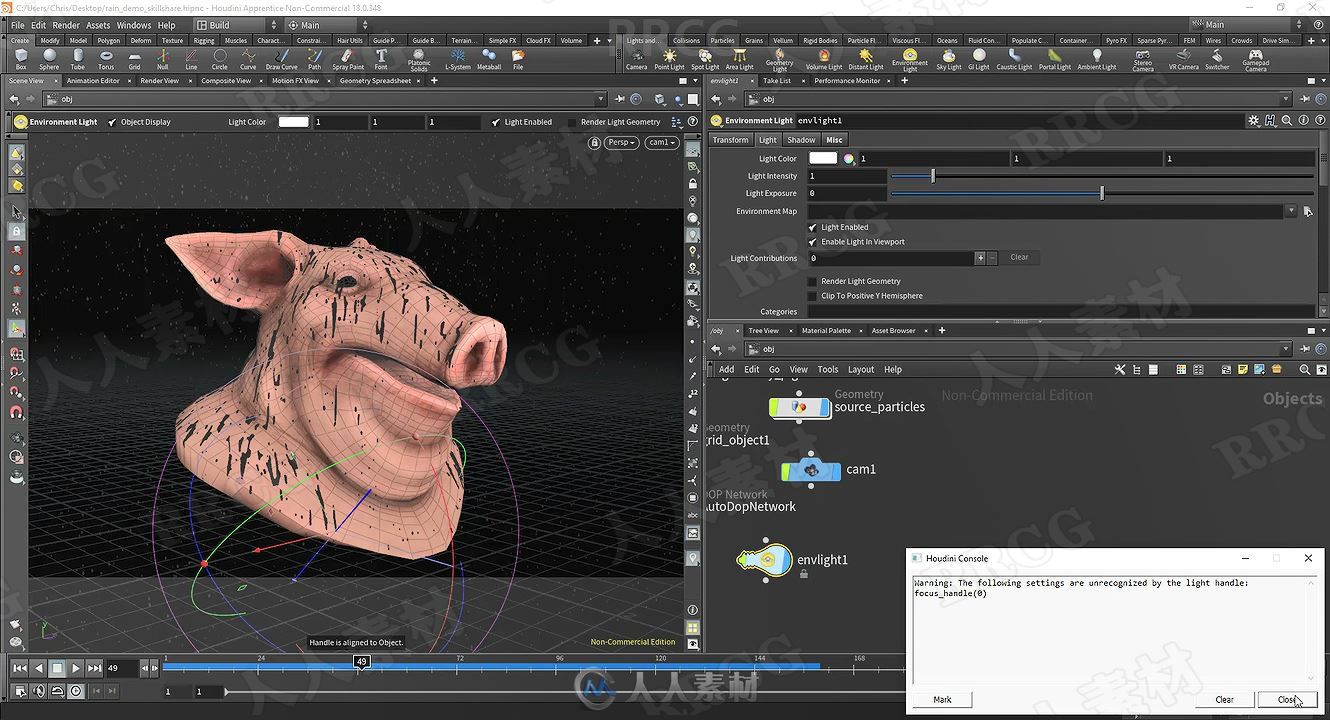
Task: Add a VR Camera
Action: [1183, 59]
